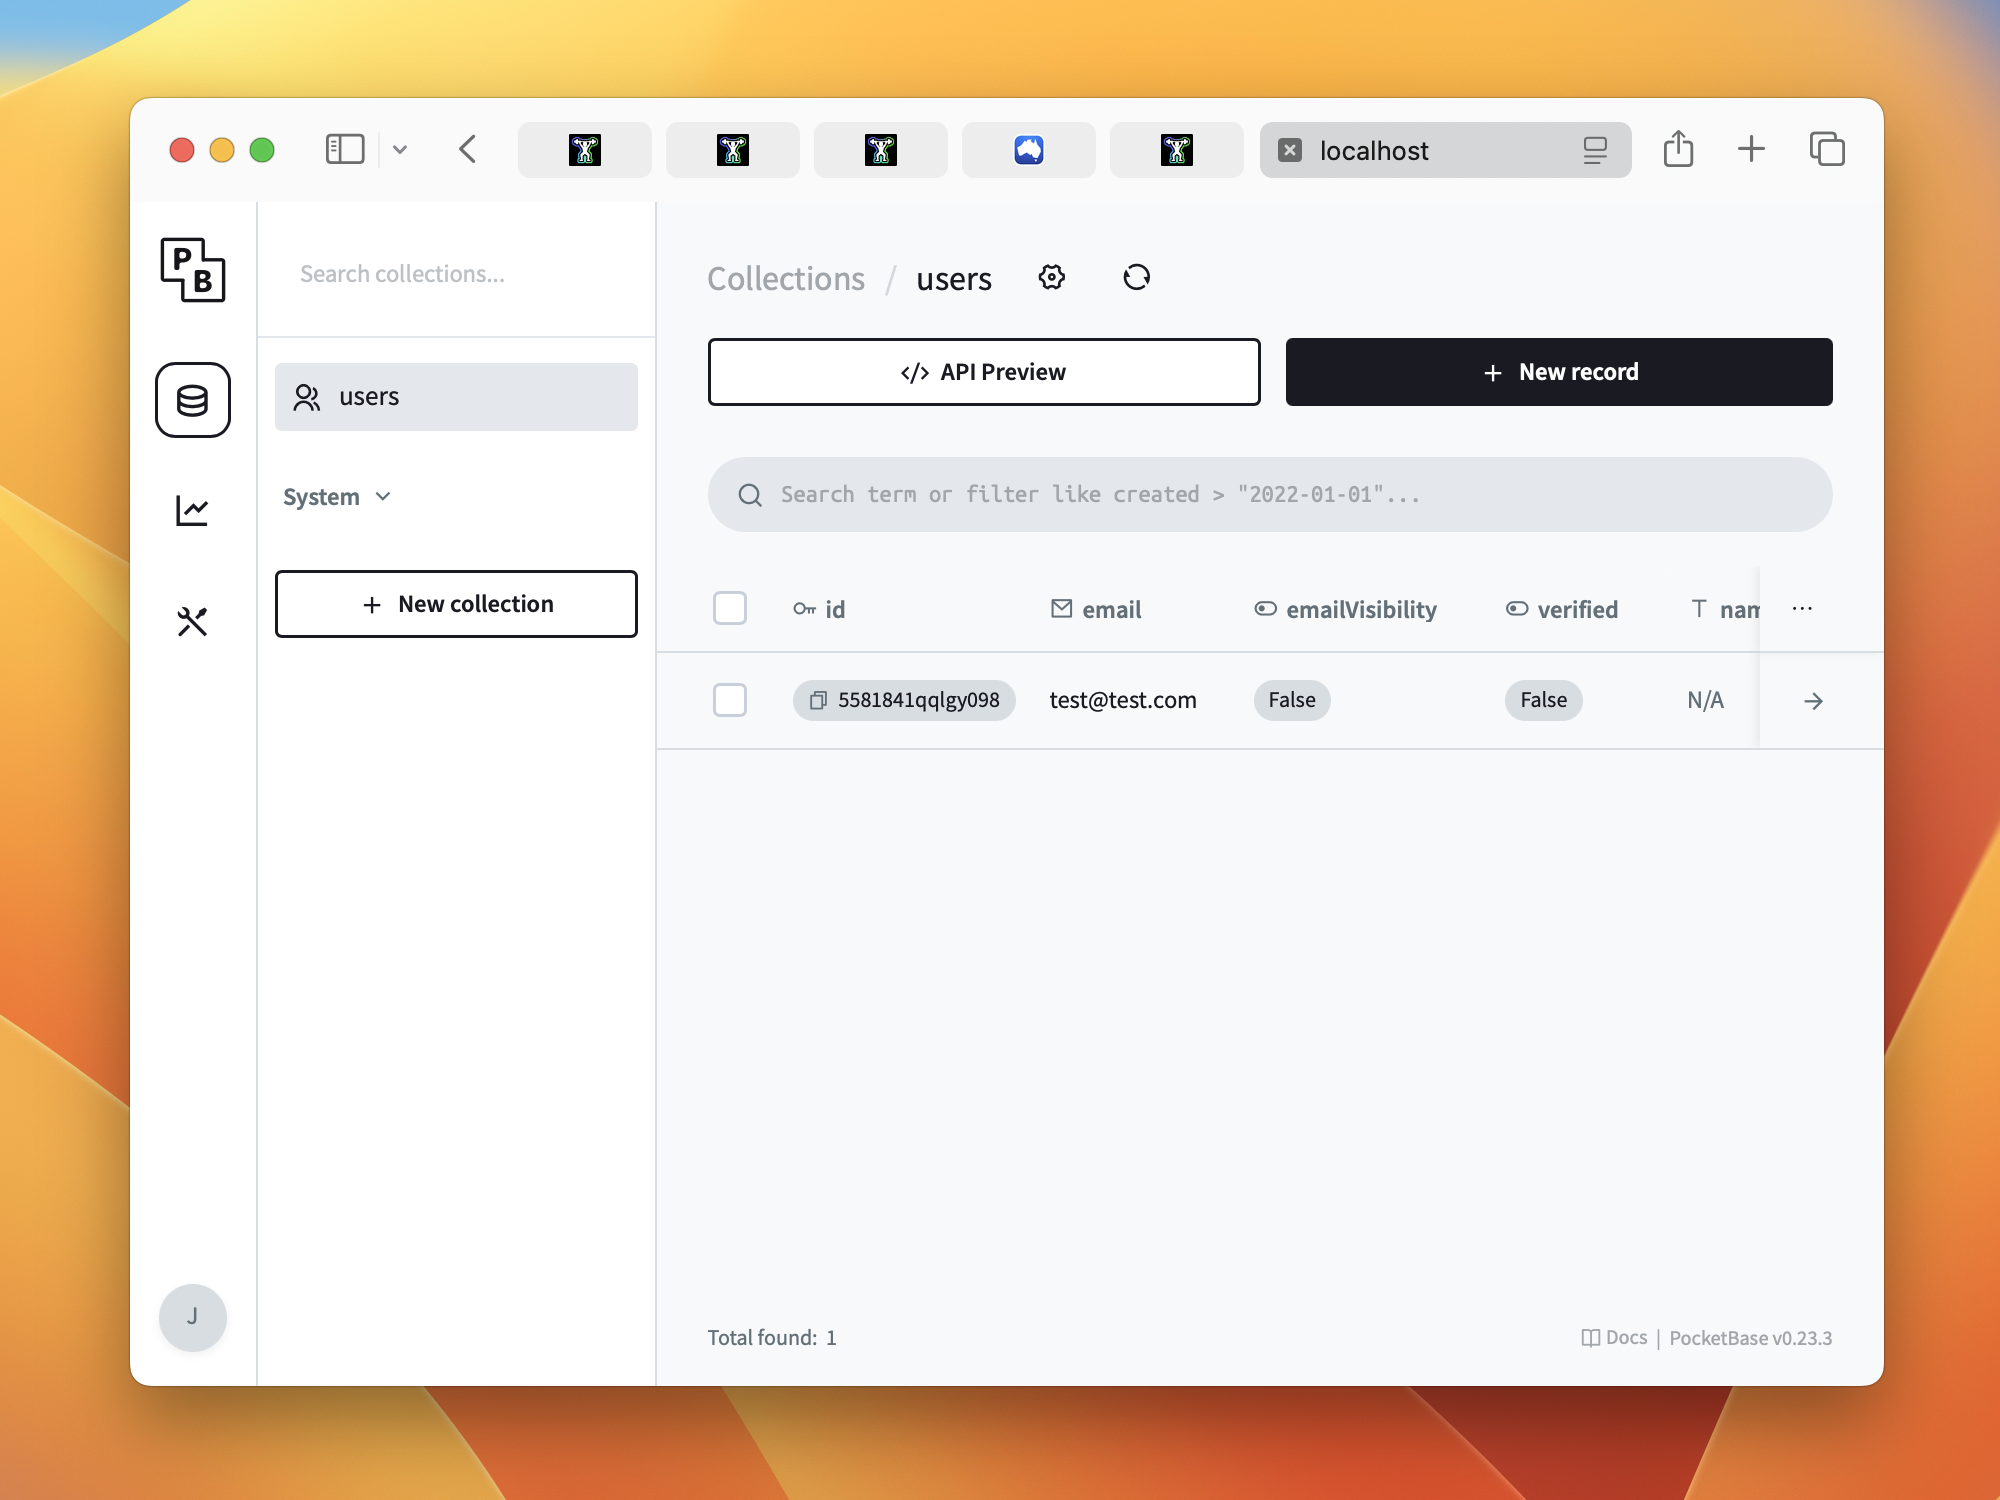Click the Collections breadcrumb link
The height and width of the screenshot is (1500, 2000).
pos(786,278)
